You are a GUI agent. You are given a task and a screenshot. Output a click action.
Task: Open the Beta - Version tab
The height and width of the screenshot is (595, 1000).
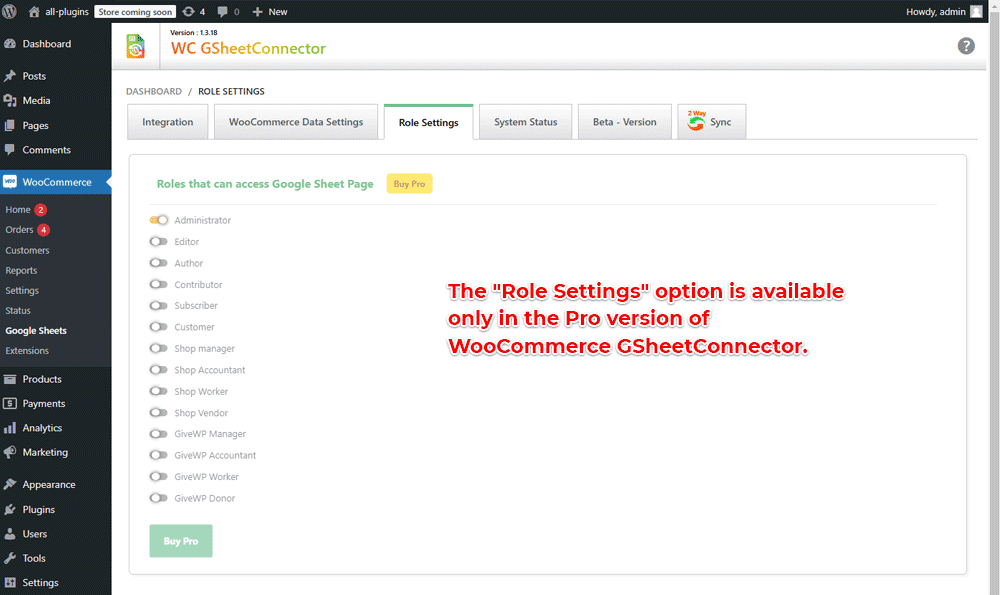pos(624,122)
